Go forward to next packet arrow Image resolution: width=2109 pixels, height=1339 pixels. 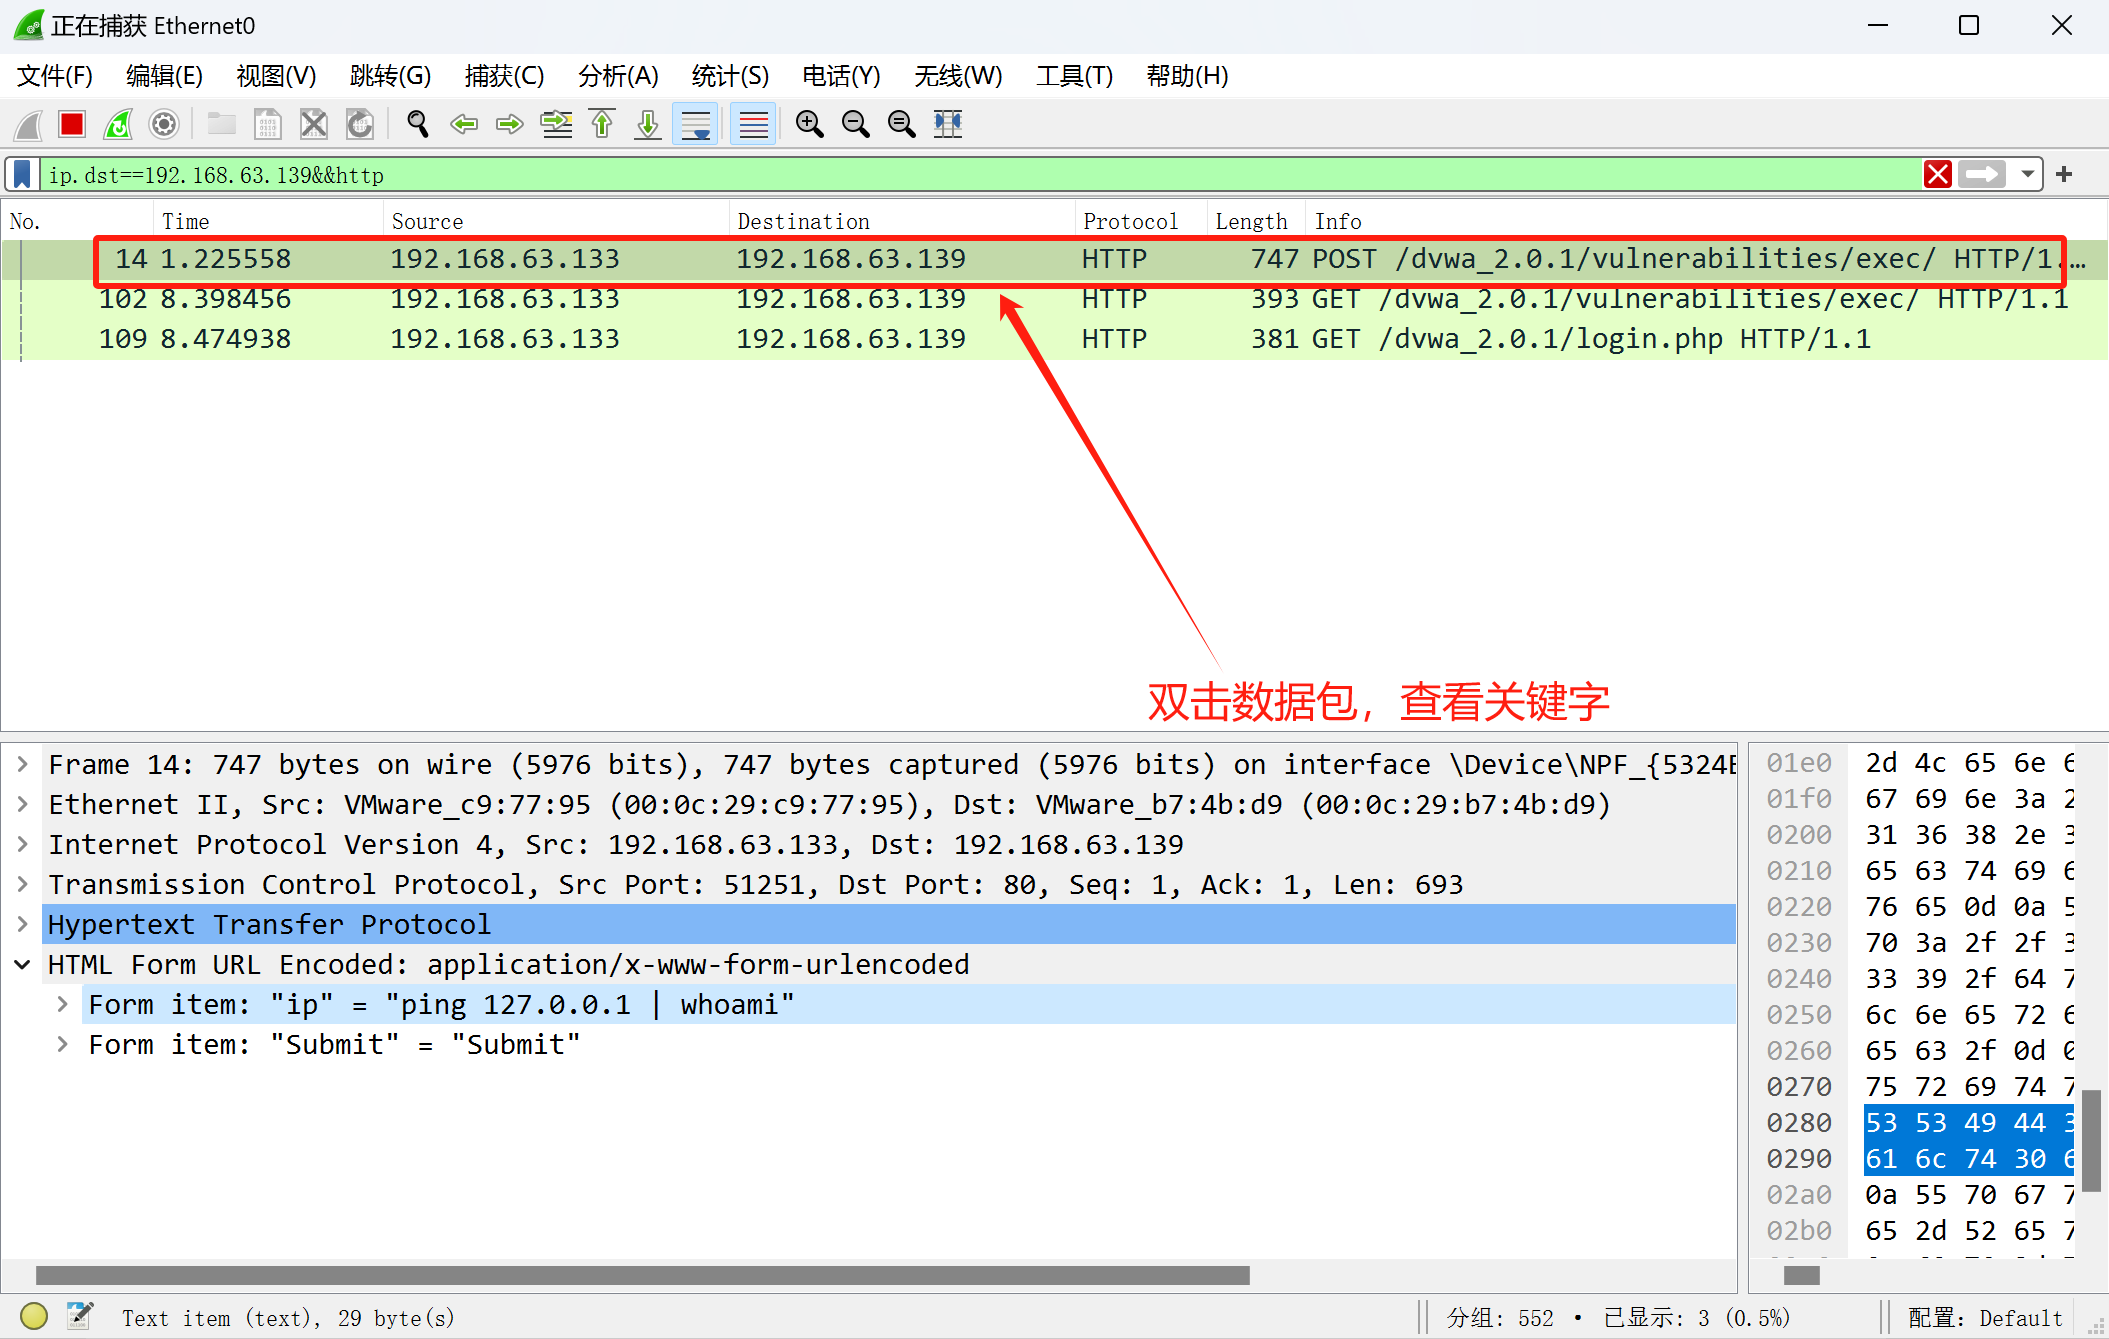510,124
